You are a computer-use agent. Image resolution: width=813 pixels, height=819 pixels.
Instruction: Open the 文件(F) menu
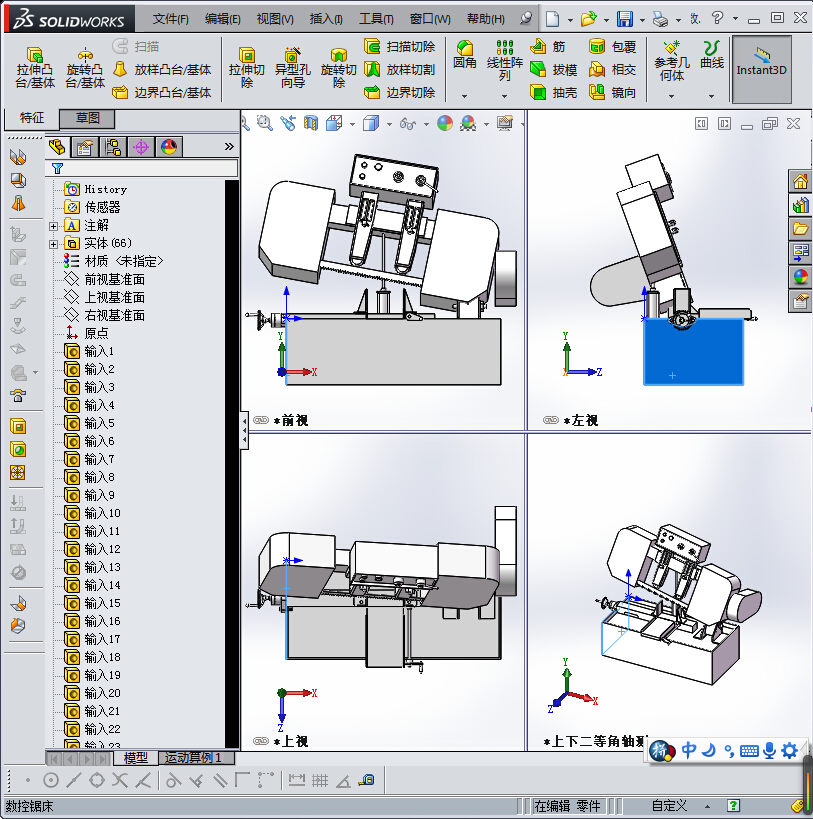click(x=170, y=19)
